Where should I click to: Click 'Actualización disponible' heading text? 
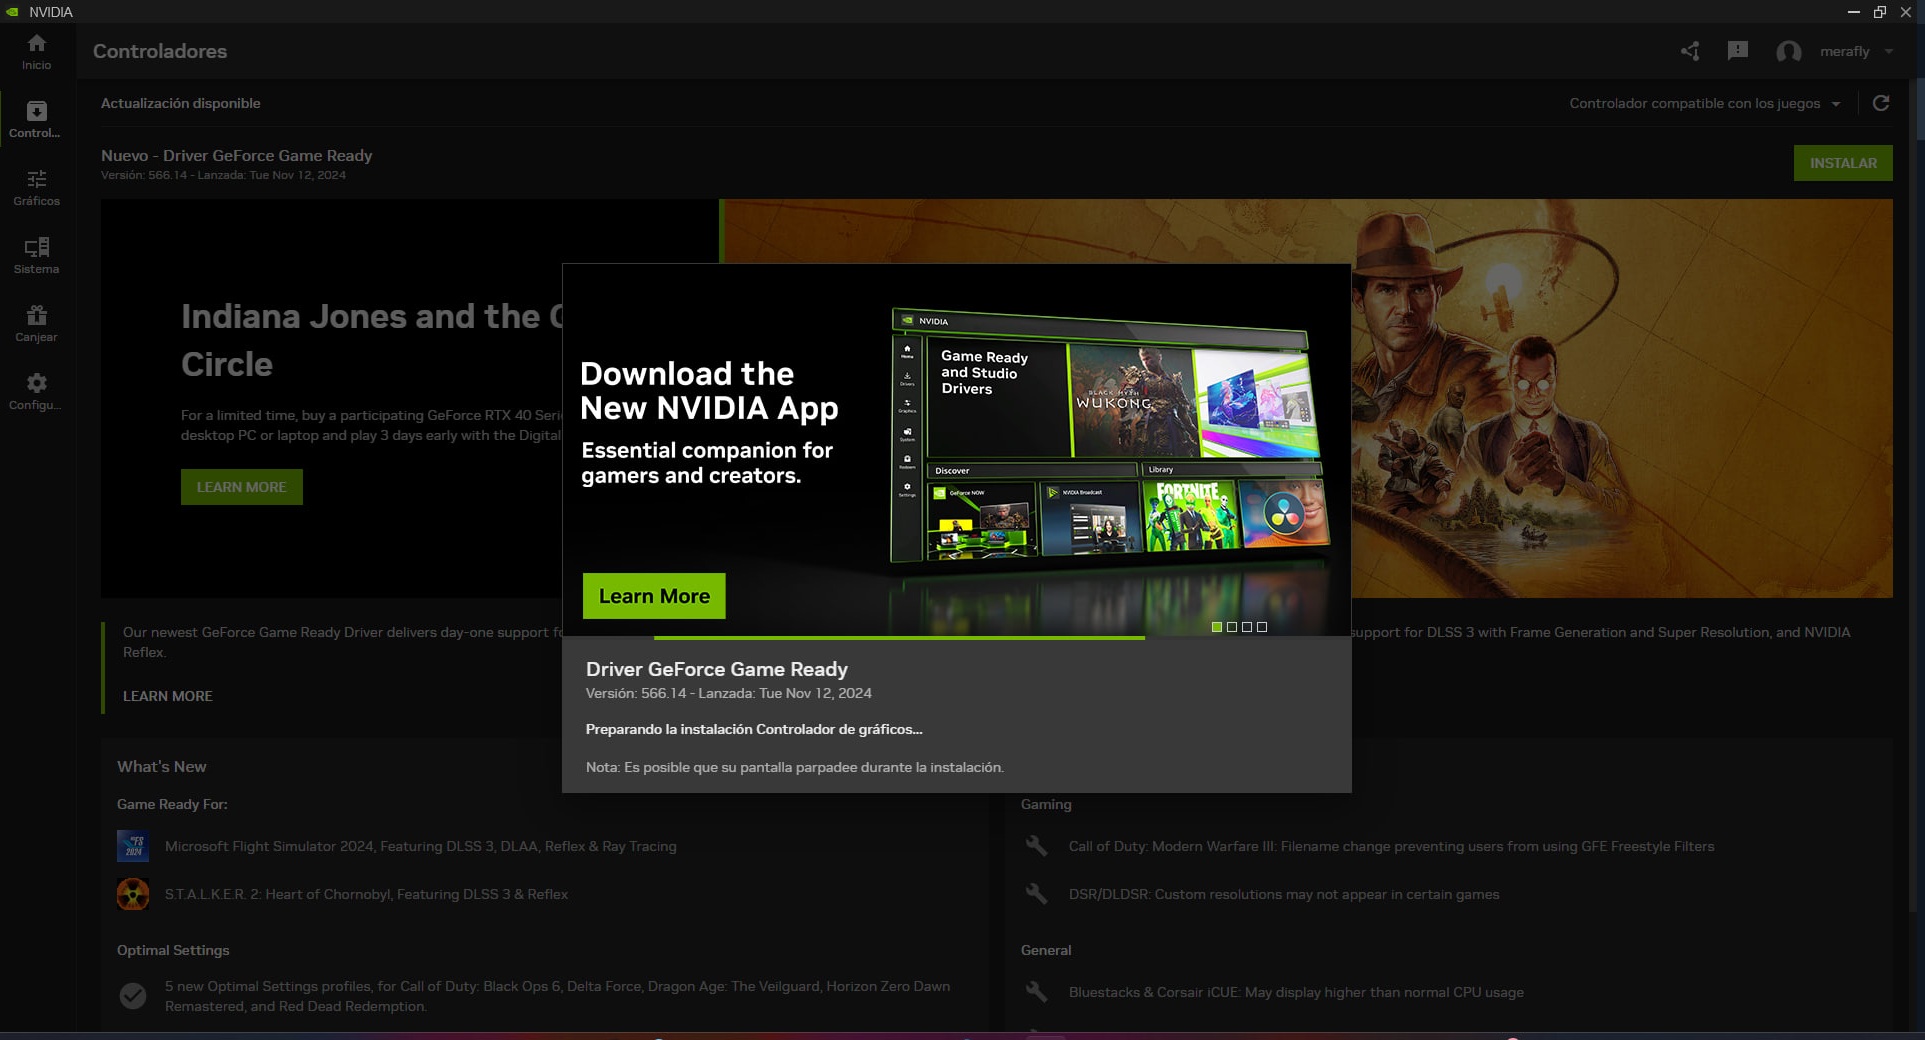(x=180, y=103)
